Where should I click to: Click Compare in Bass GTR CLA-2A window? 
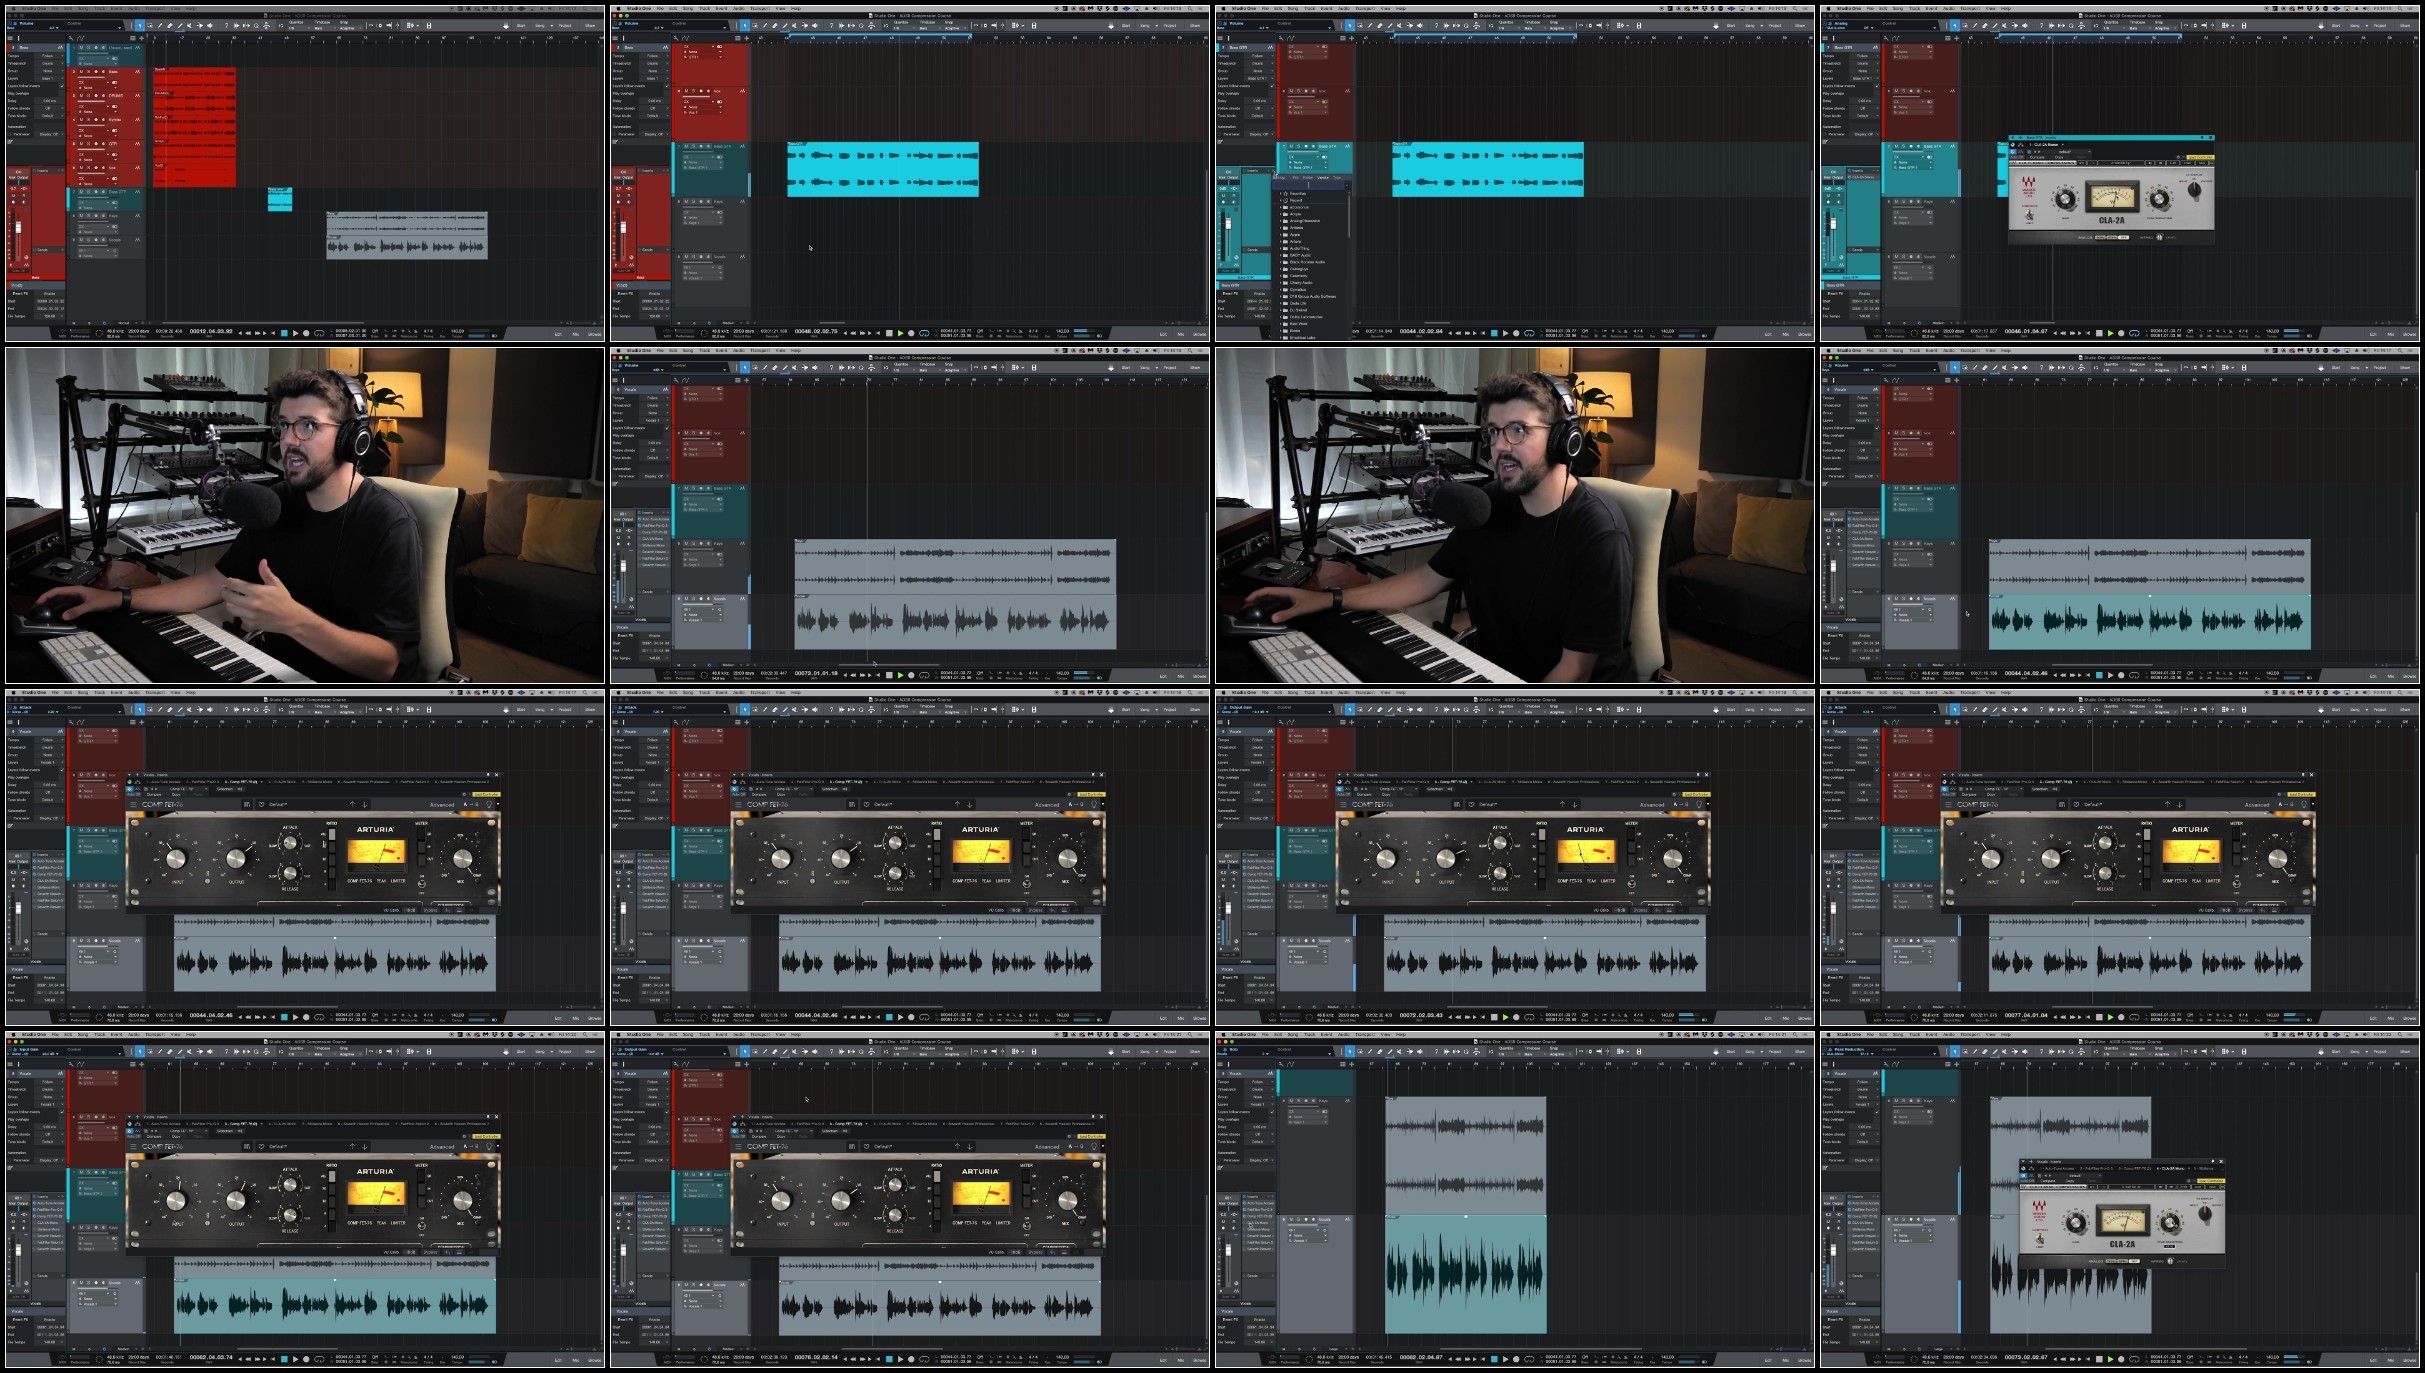(2037, 157)
